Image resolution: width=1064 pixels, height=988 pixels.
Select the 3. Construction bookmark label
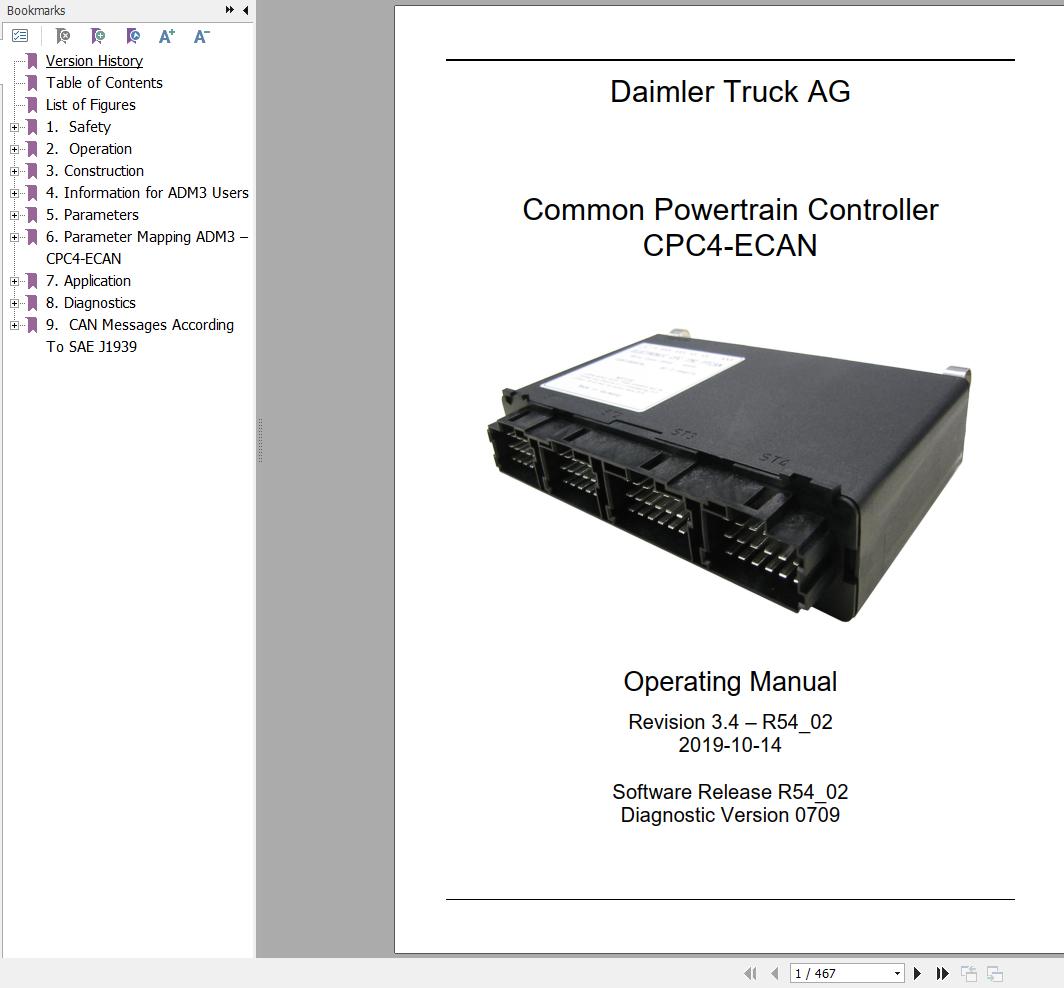tap(95, 171)
